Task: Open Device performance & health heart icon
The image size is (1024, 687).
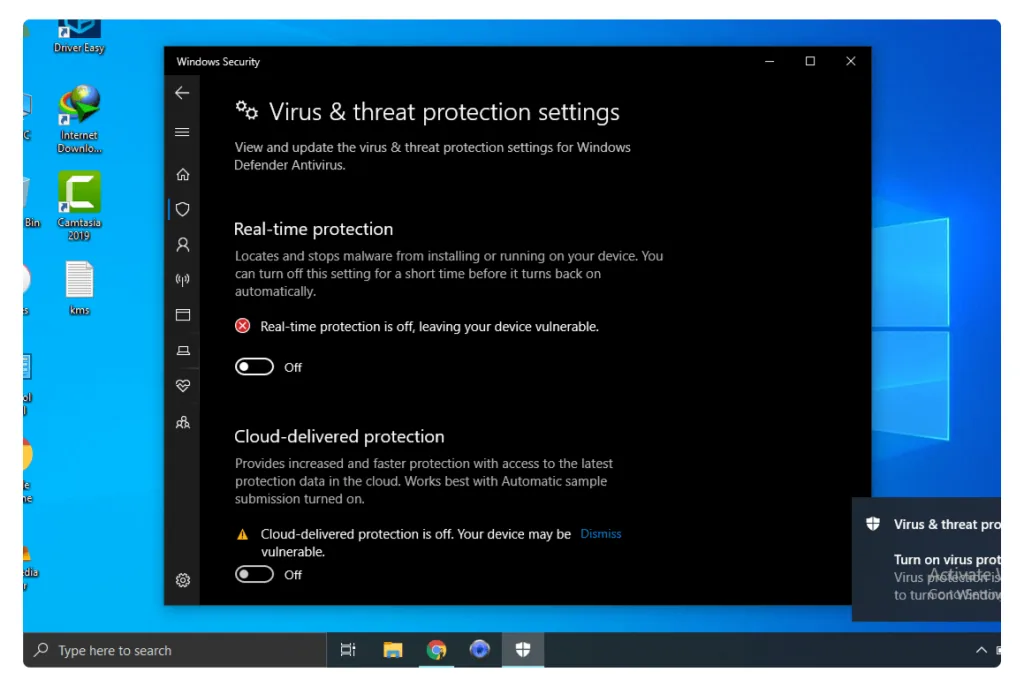Action: 183,386
